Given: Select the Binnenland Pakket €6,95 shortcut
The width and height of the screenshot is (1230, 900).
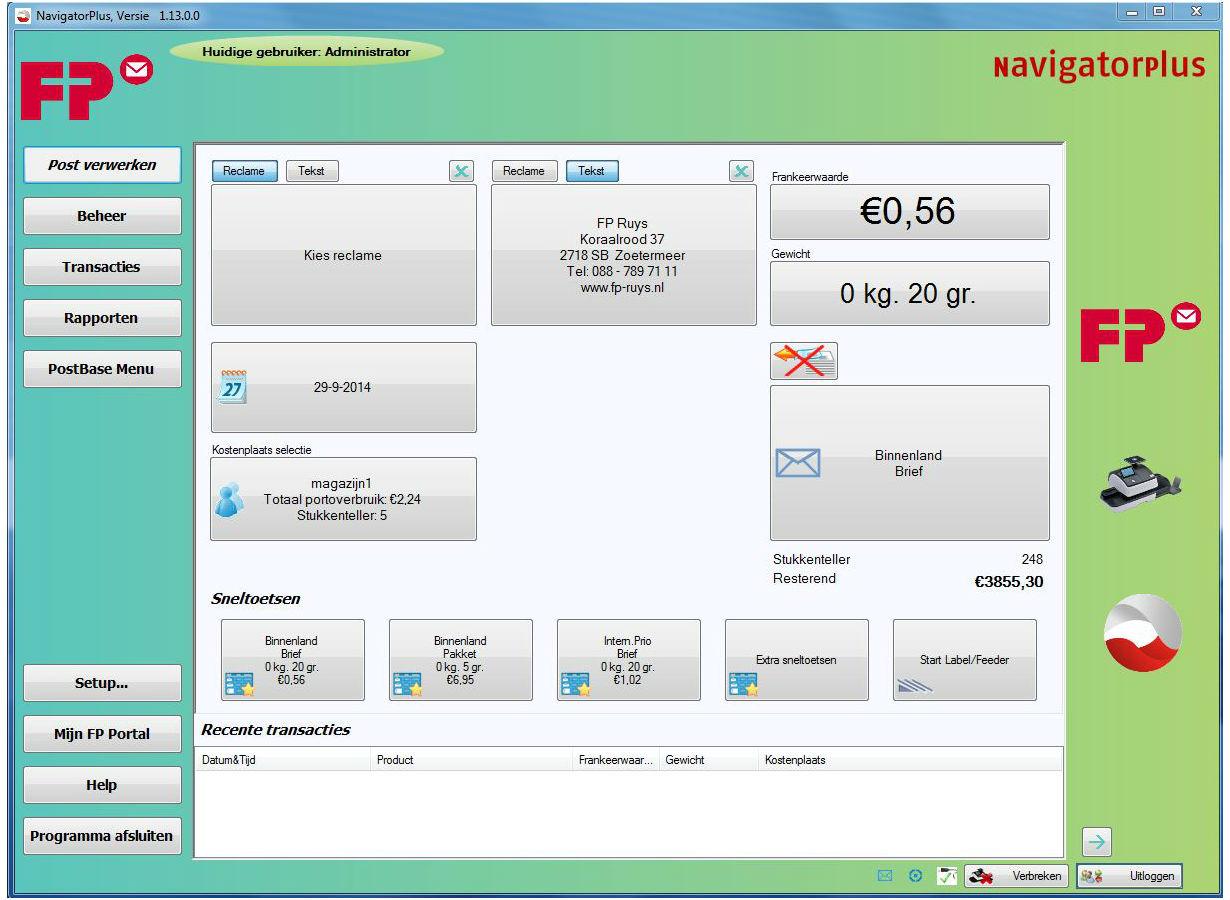Looking at the screenshot, I should [x=460, y=660].
